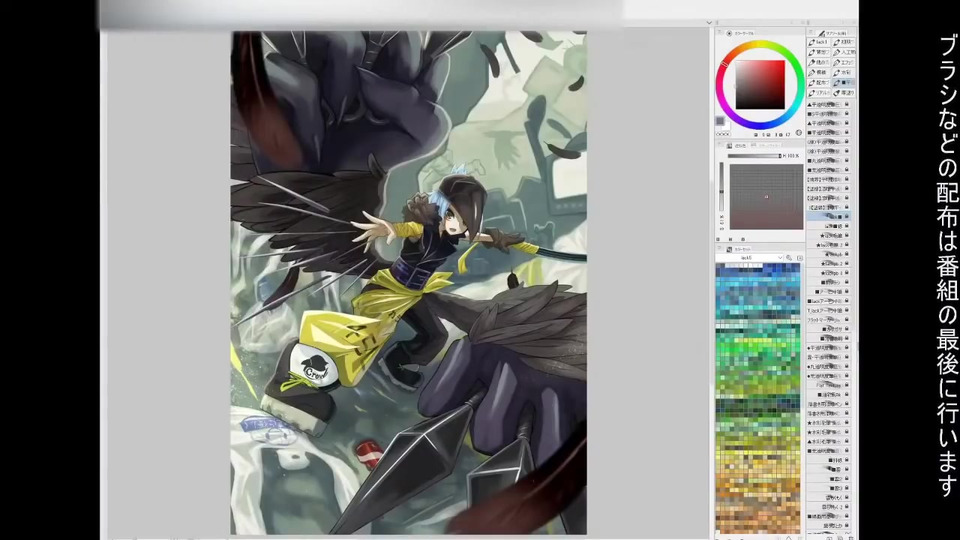The image size is (960, 540).
Task: Select the T_lackアーモンド brush row
Action: point(828,310)
